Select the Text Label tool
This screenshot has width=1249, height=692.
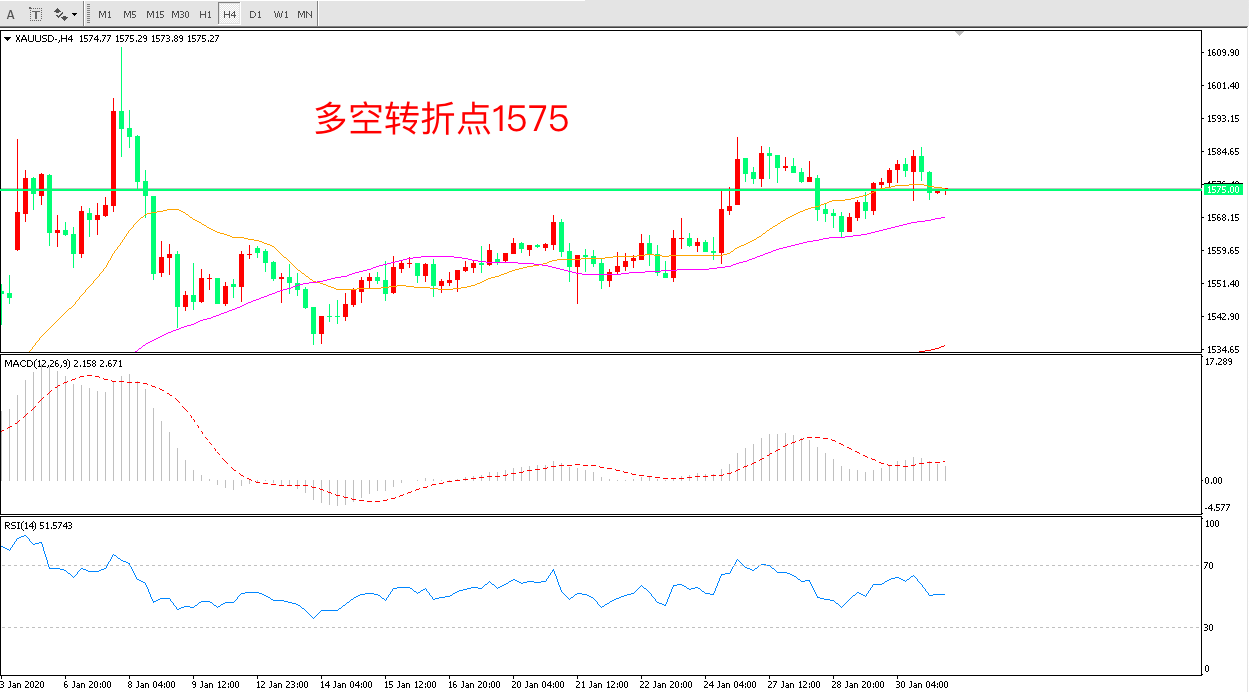tap(36, 14)
